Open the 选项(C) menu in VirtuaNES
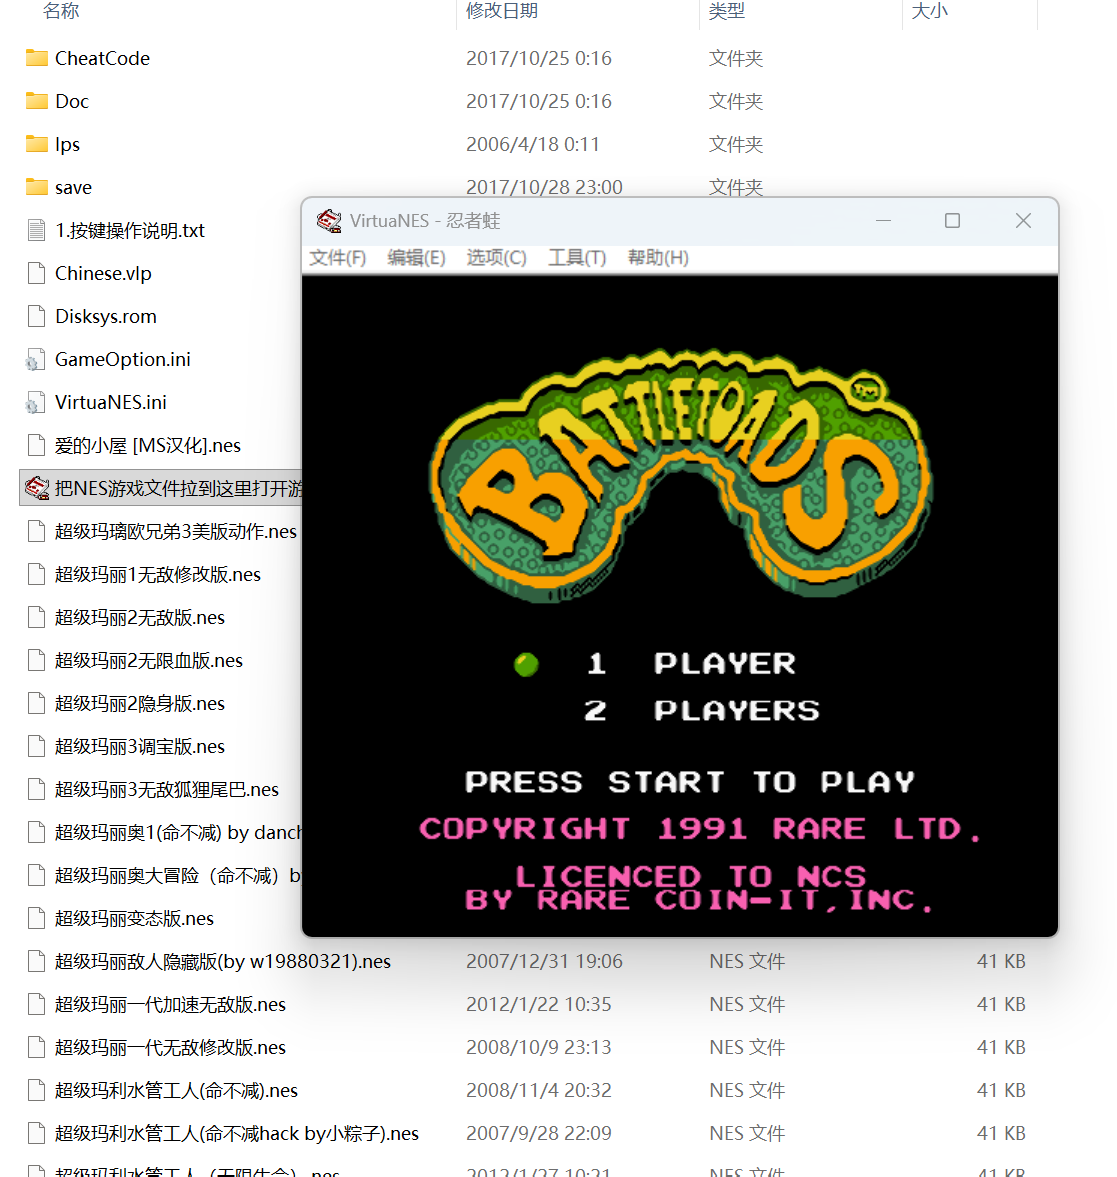 click(496, 258)
